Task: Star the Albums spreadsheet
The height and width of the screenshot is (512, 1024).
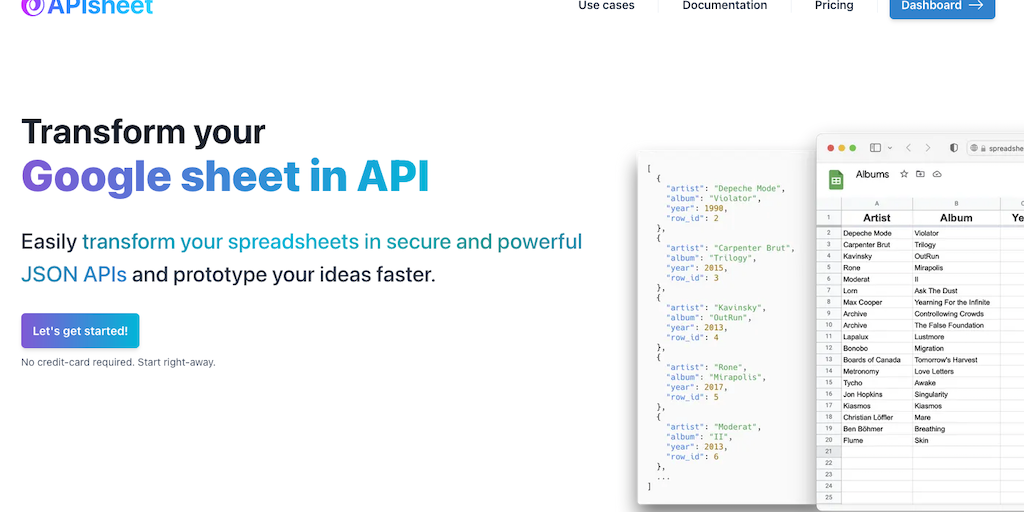Action: pyautogui.click(x=904, y=174)
